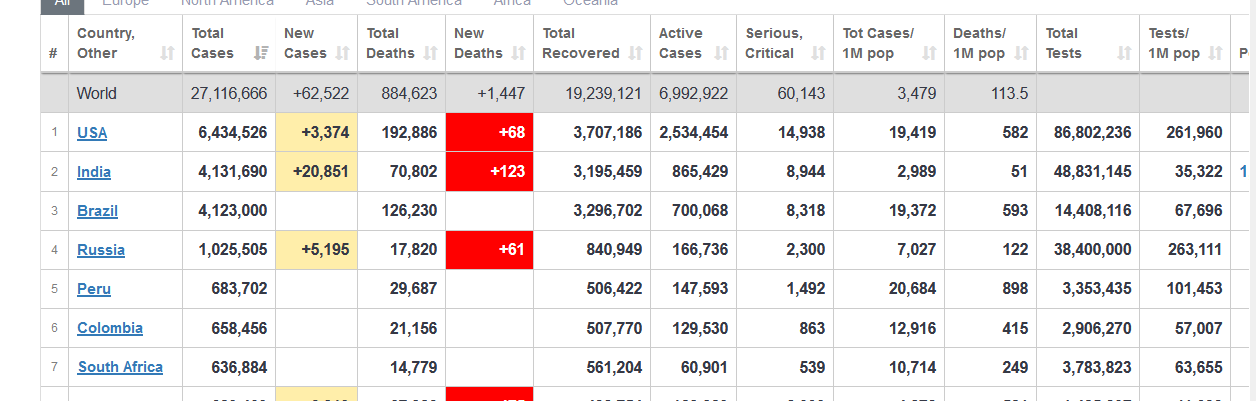
Task: Click Peru total deaths 29,687
Action: coord(413,288)
